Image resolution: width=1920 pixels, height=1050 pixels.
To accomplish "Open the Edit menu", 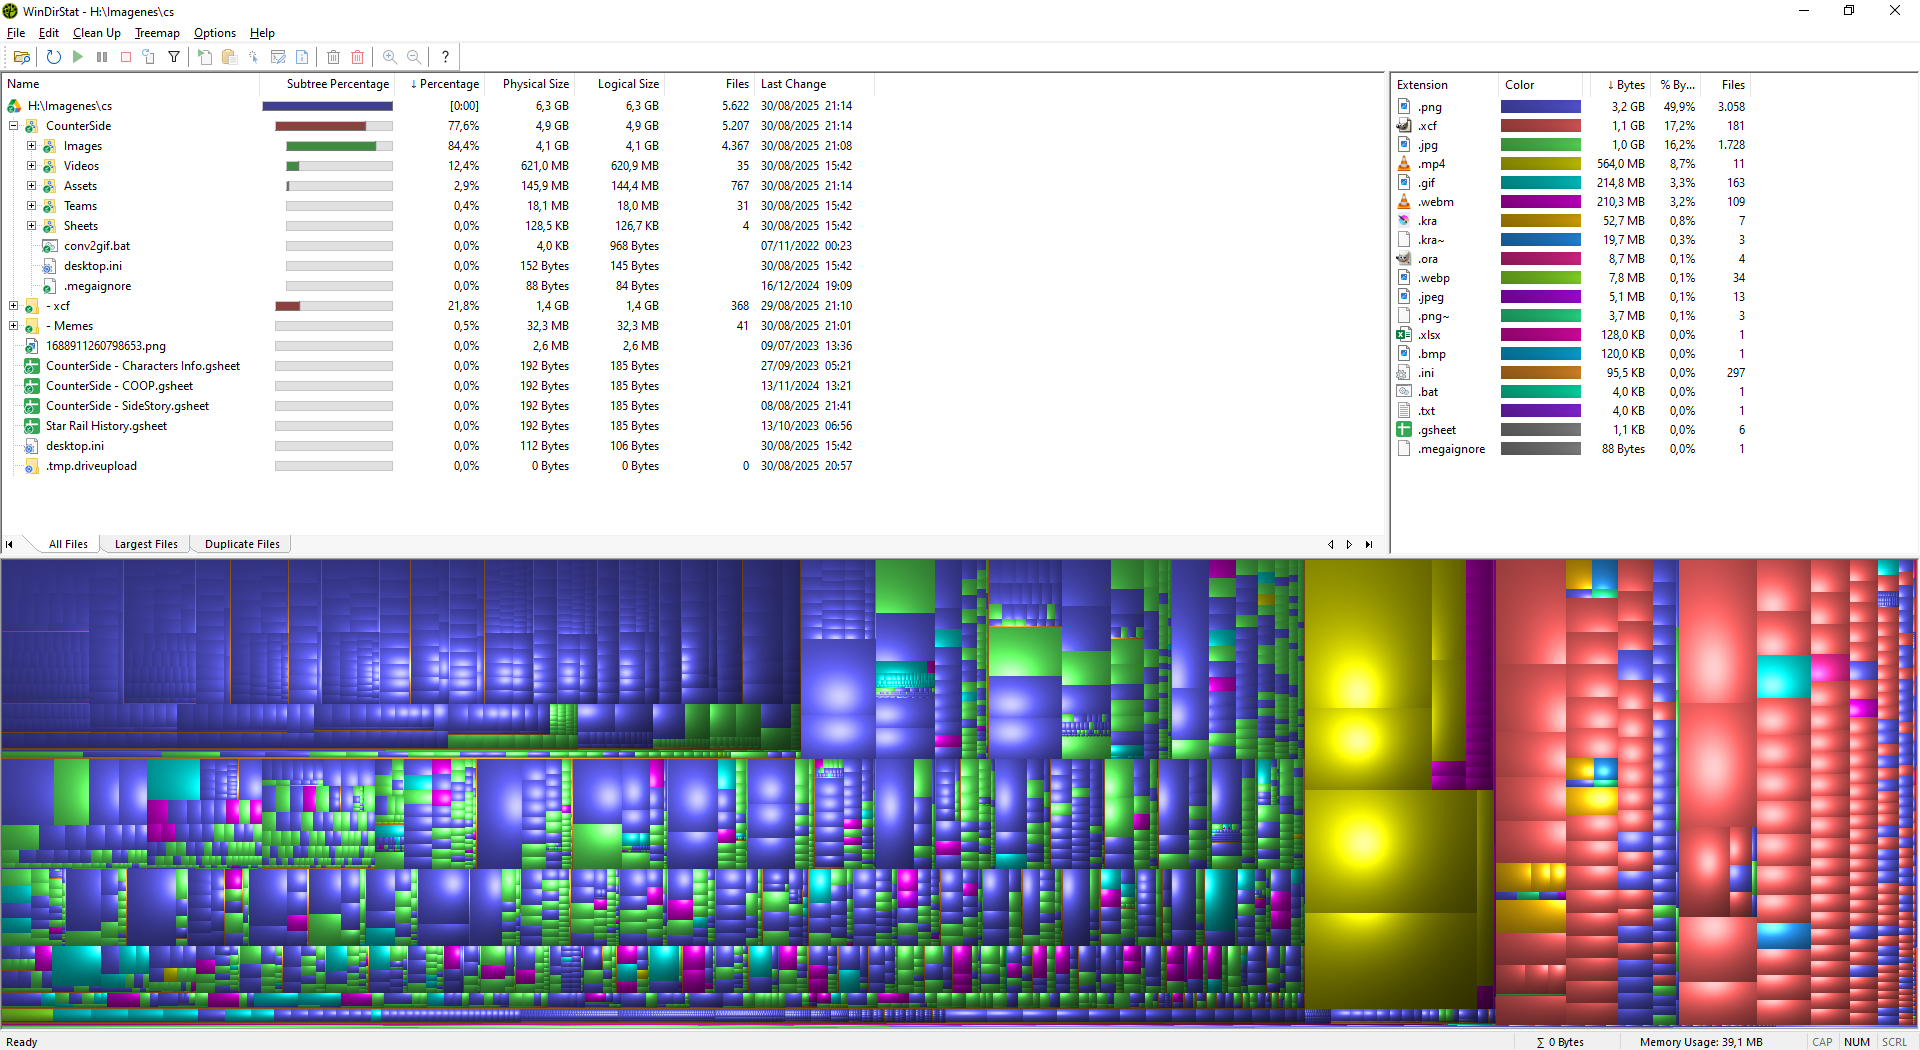I will pos(49,33).
